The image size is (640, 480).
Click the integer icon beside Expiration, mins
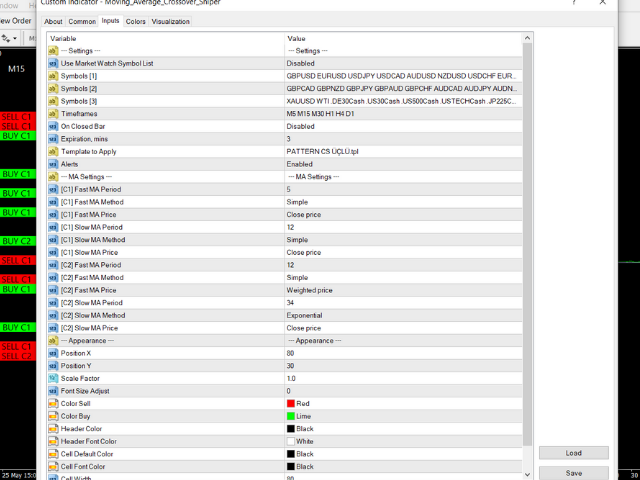[x=53, y=139]
